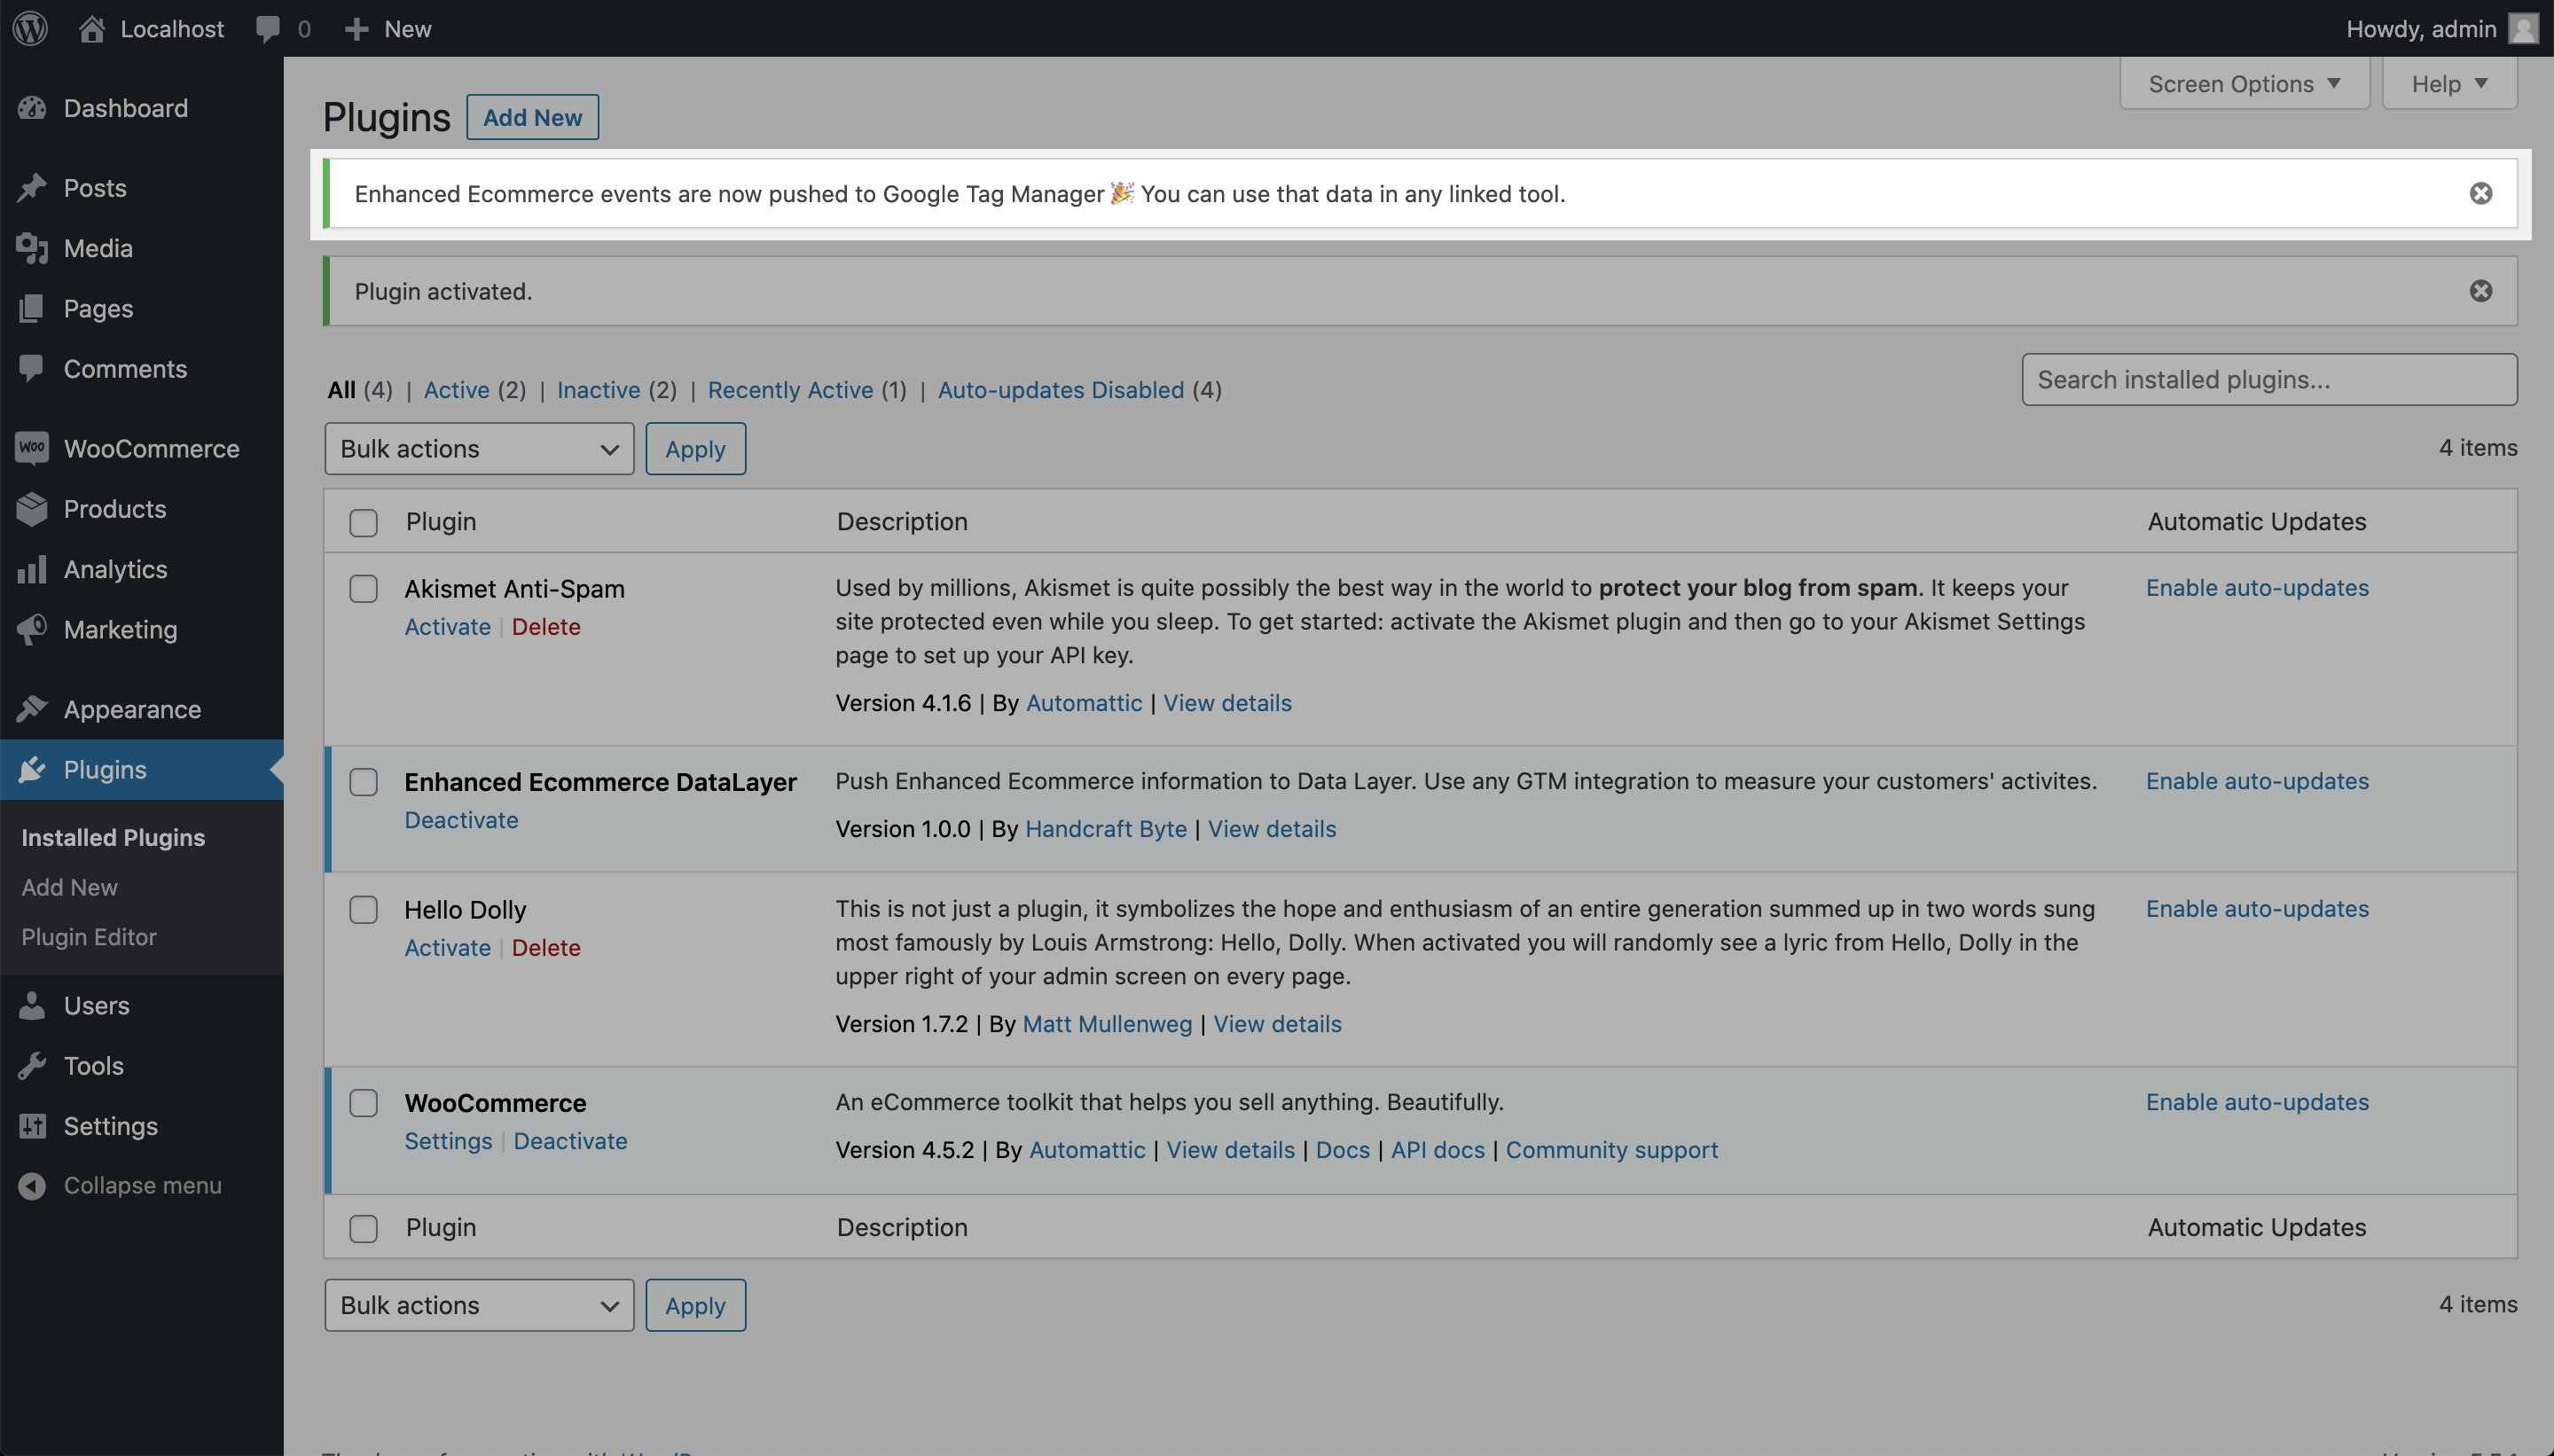Check the Enhanced Ecommerce DataLayer checkbox
Image resolution: width=2554 pixels, height=1456 pixels.
click(363, 781)
